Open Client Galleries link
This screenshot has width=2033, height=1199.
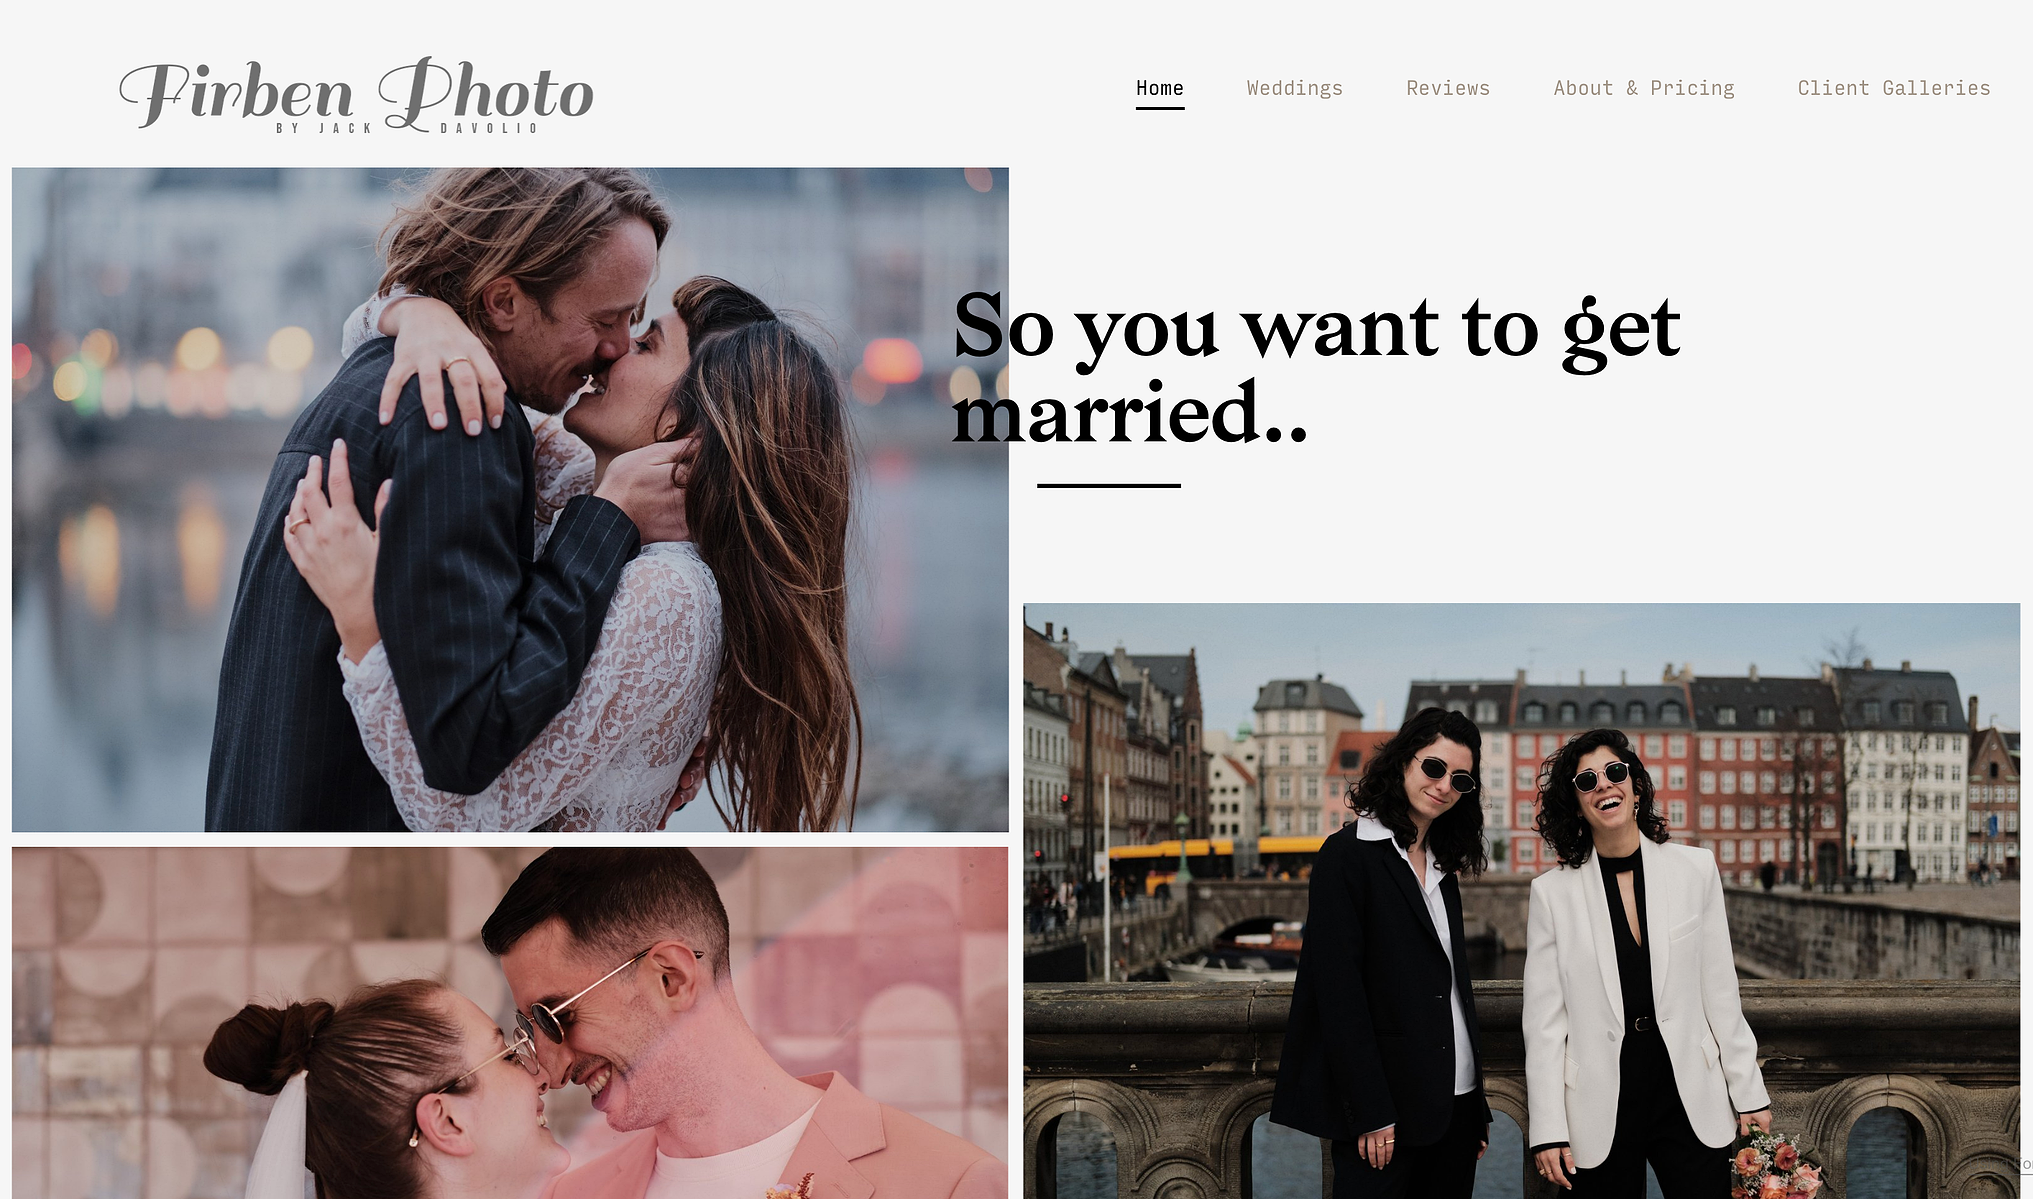tap(1894, 88)
